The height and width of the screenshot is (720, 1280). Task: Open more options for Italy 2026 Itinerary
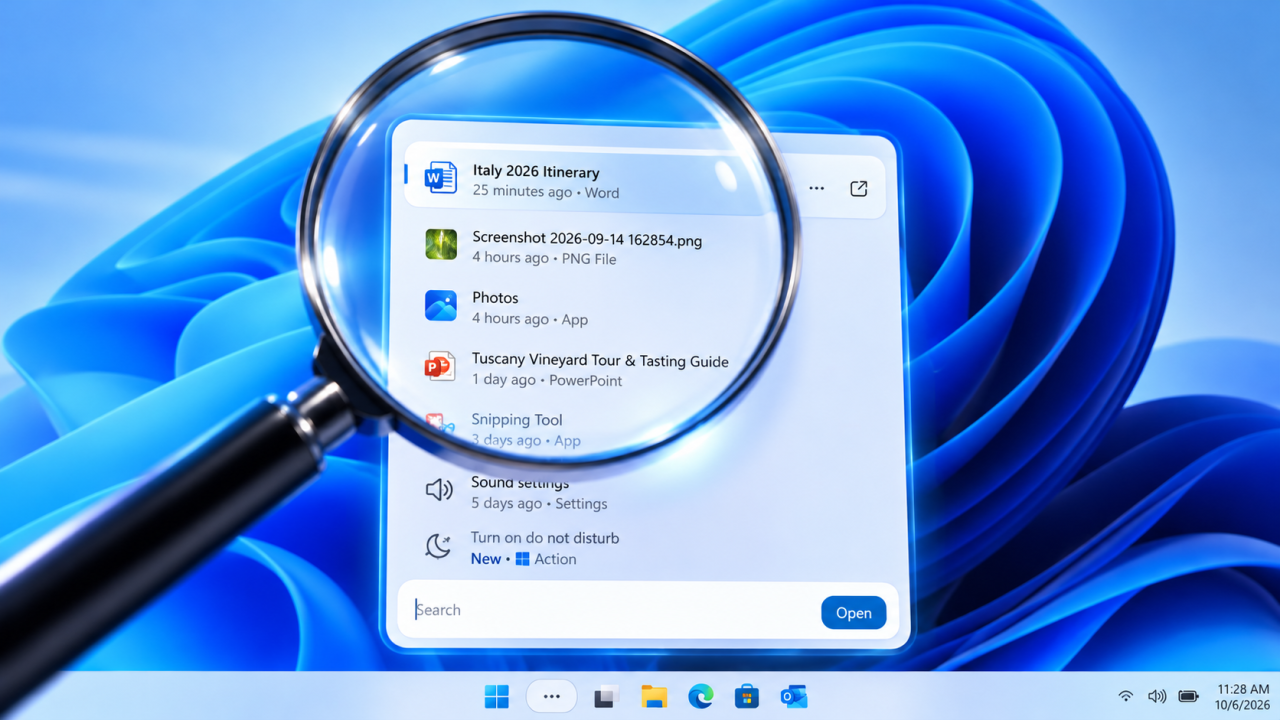[817, 188]
